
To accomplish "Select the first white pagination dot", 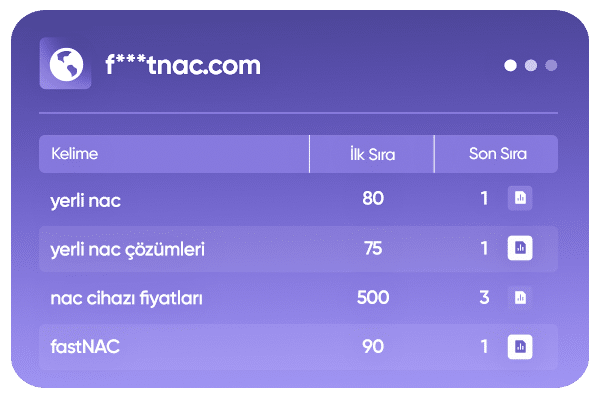I will [511, 66].
